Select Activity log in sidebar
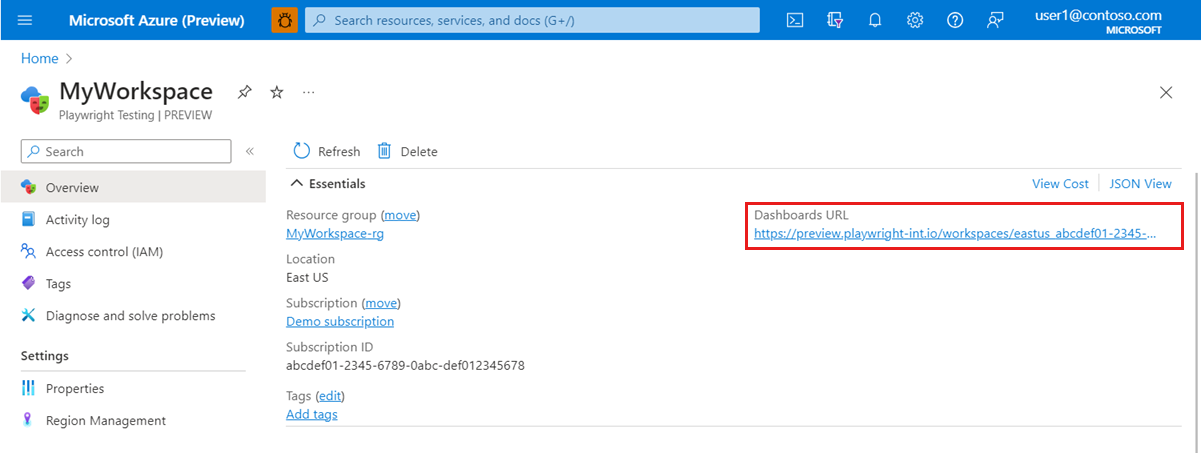 [78, 220]
